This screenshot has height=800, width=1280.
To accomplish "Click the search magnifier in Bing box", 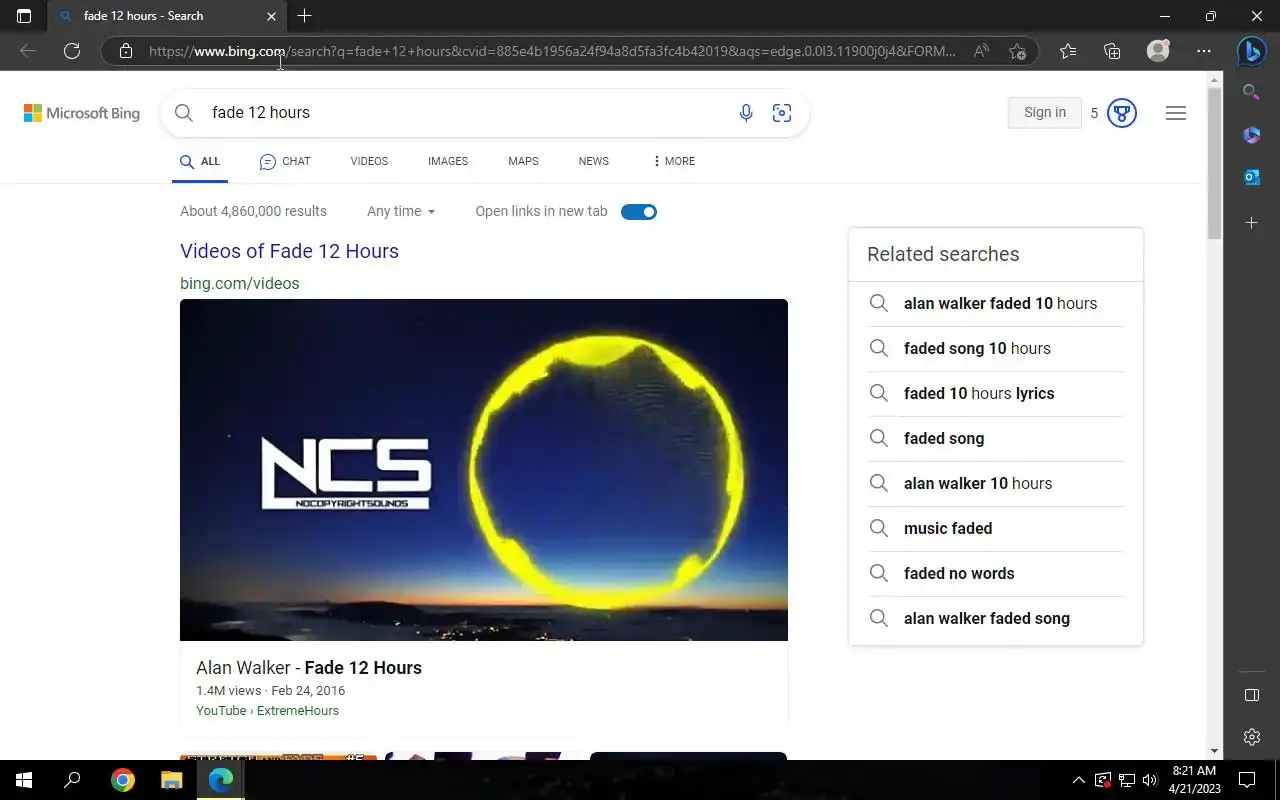I will pos(184,113).
